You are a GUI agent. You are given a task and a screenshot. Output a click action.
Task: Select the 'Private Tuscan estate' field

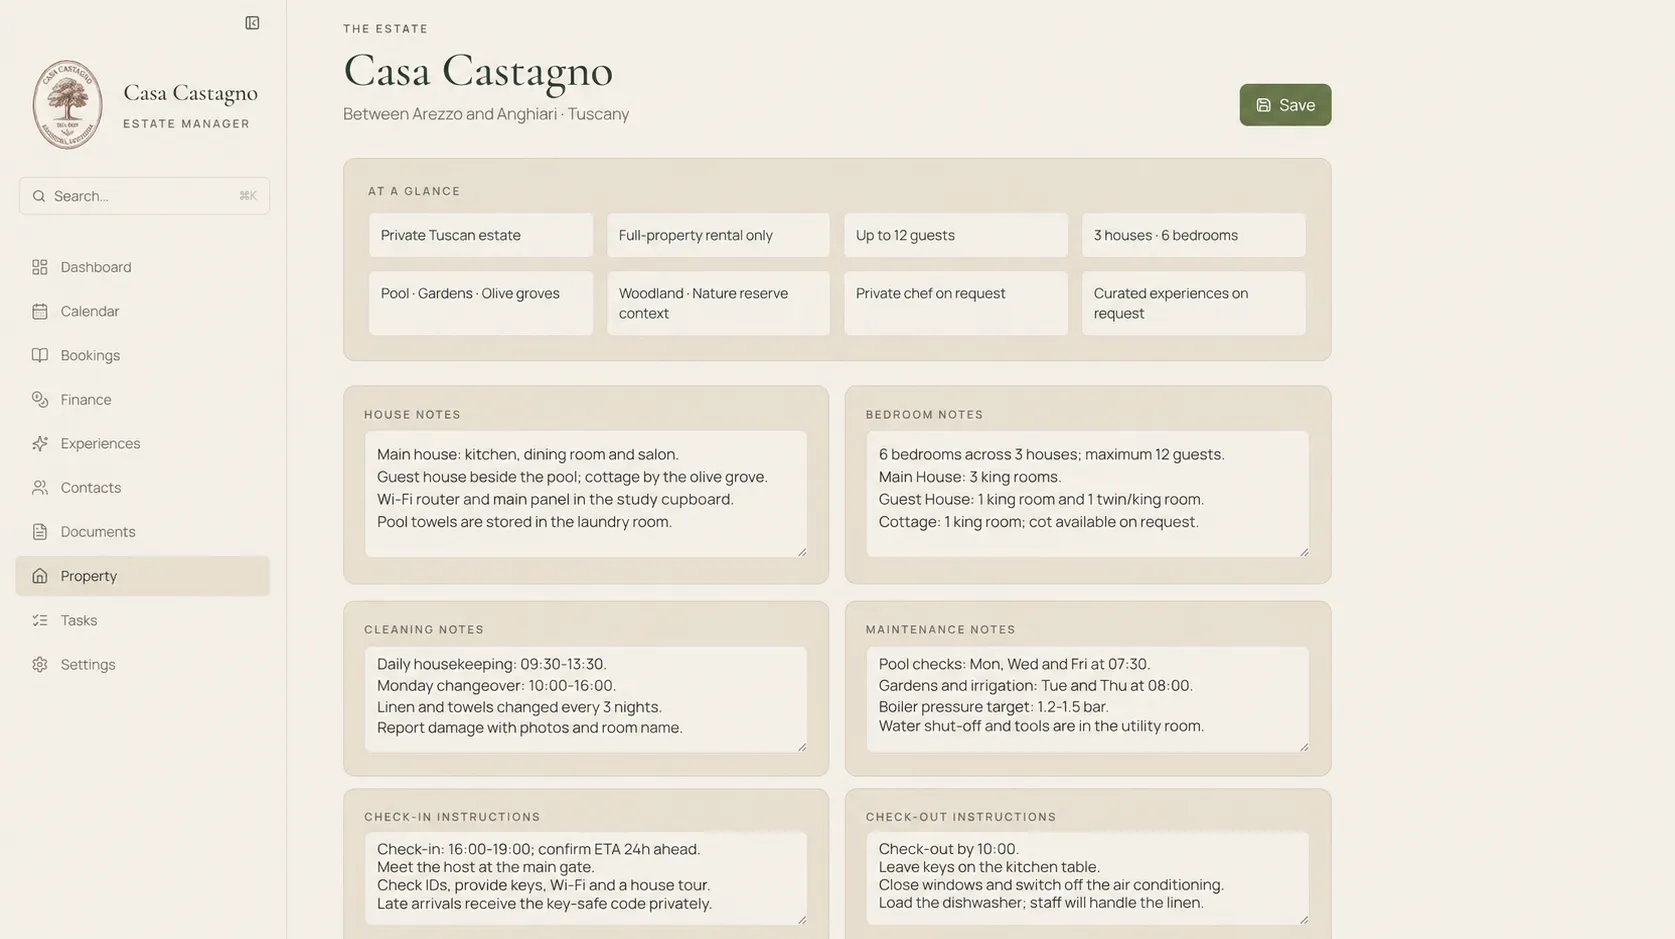pos(481,235)
